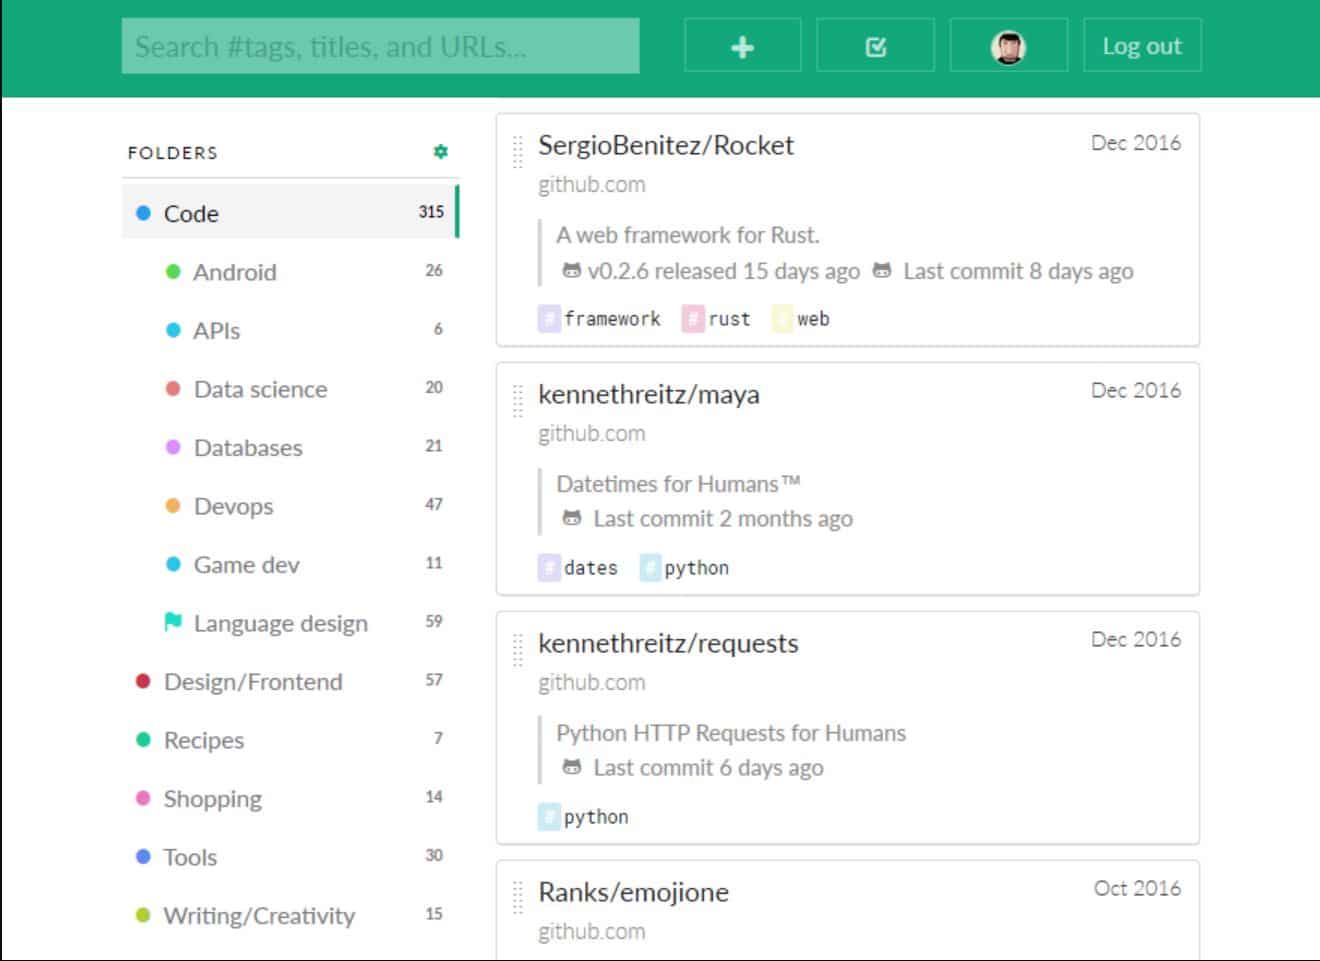Open the SergioBenitez/Rocket bookmark title
The width and height of the screenshot is (1320, 961).
(666, 145)
